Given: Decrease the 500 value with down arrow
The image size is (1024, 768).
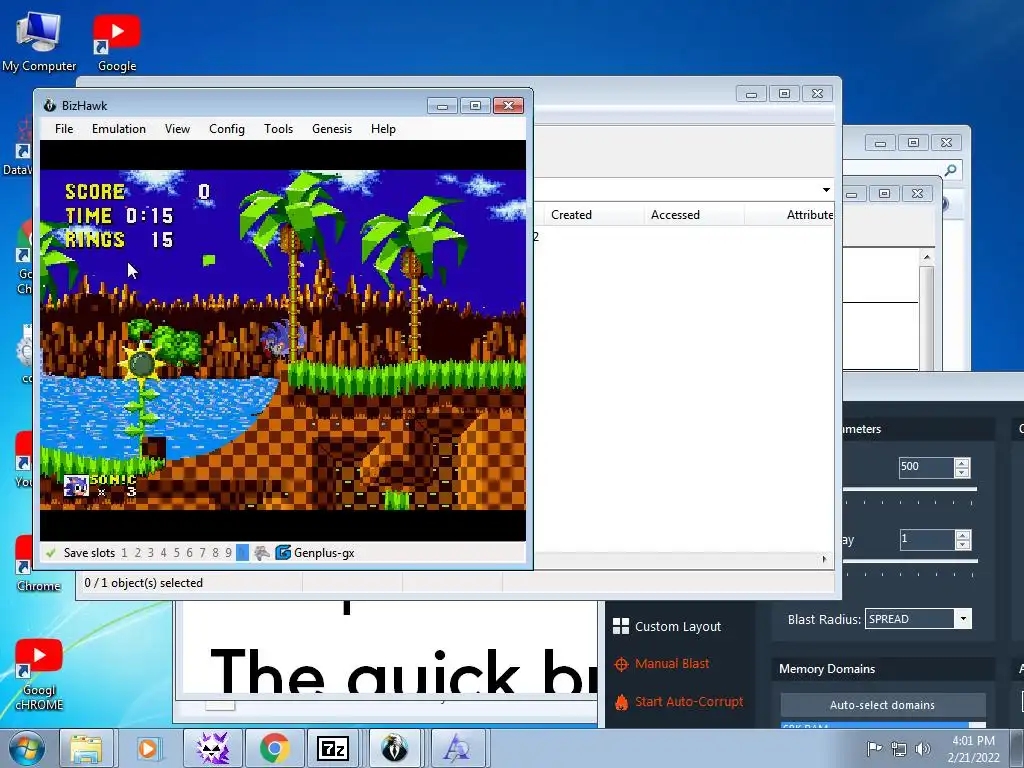Looking at the screenshot, I should [x=962, y=472].
